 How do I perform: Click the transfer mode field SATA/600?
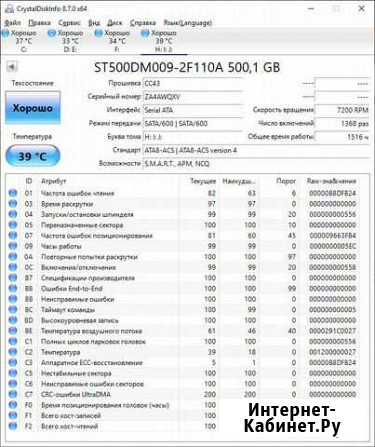pyautogui.click(x=193, y=123)
